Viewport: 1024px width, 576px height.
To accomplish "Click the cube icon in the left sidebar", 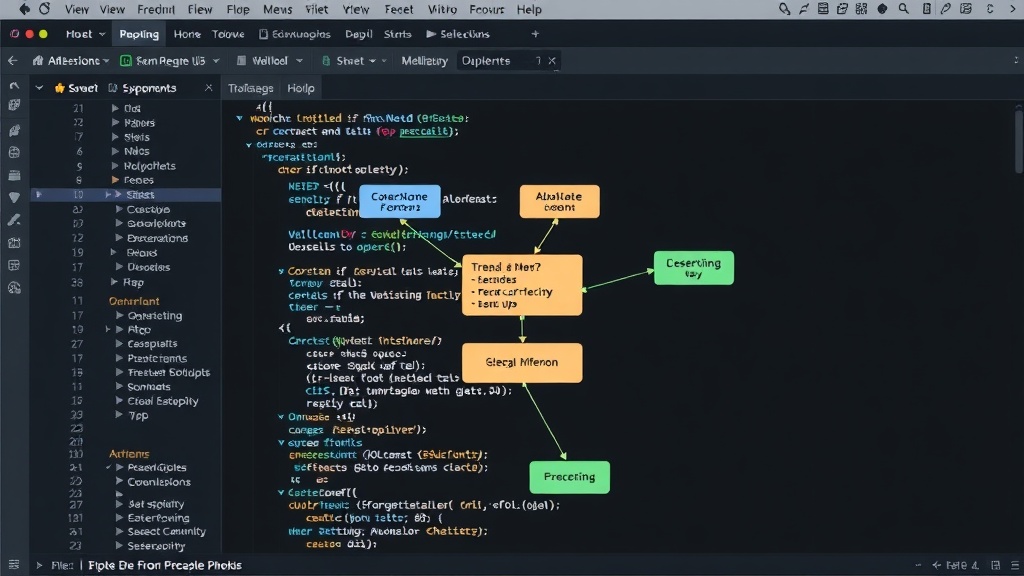I will click(14, 105).
